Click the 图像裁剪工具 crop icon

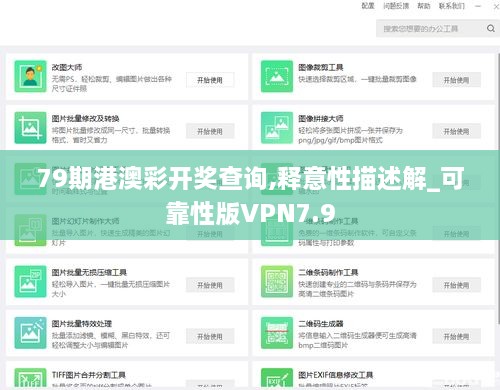(277, 76)
